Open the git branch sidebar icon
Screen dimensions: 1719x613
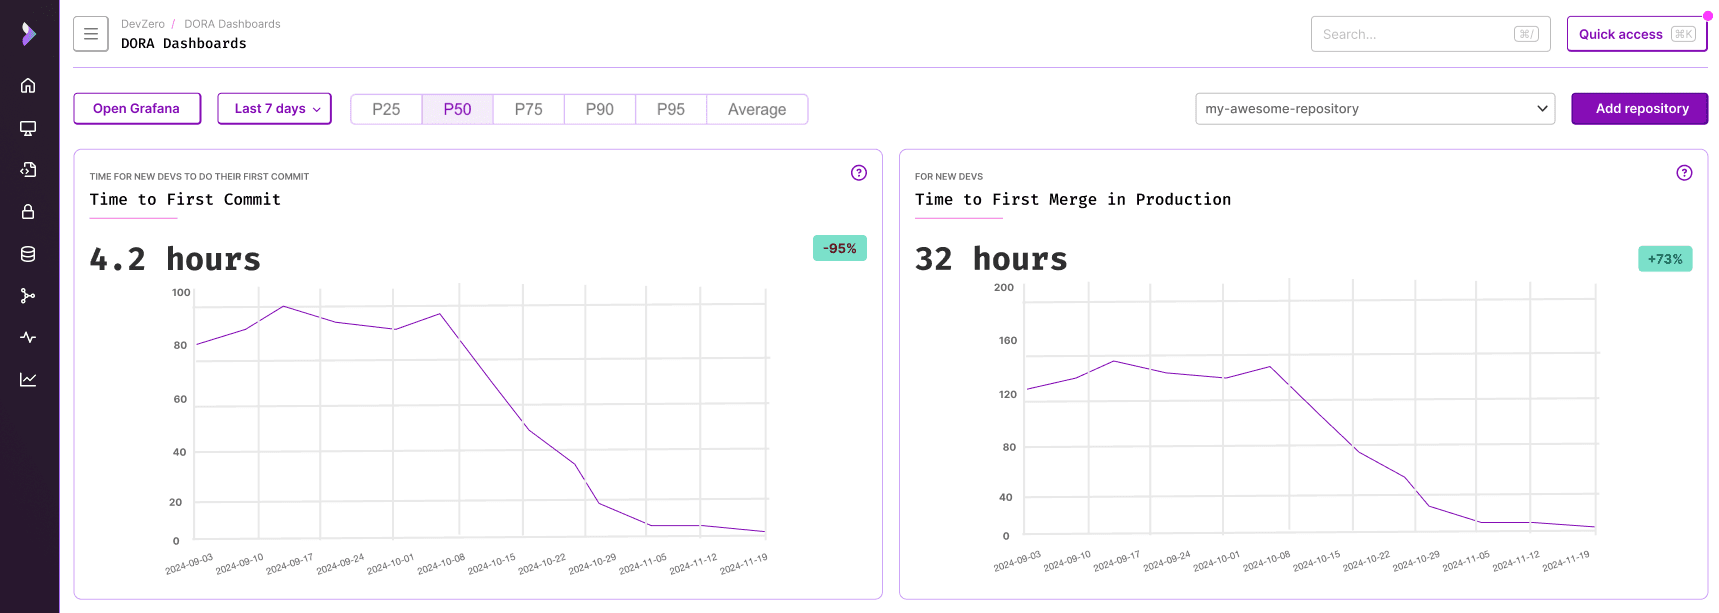click(x=28, y=296)
